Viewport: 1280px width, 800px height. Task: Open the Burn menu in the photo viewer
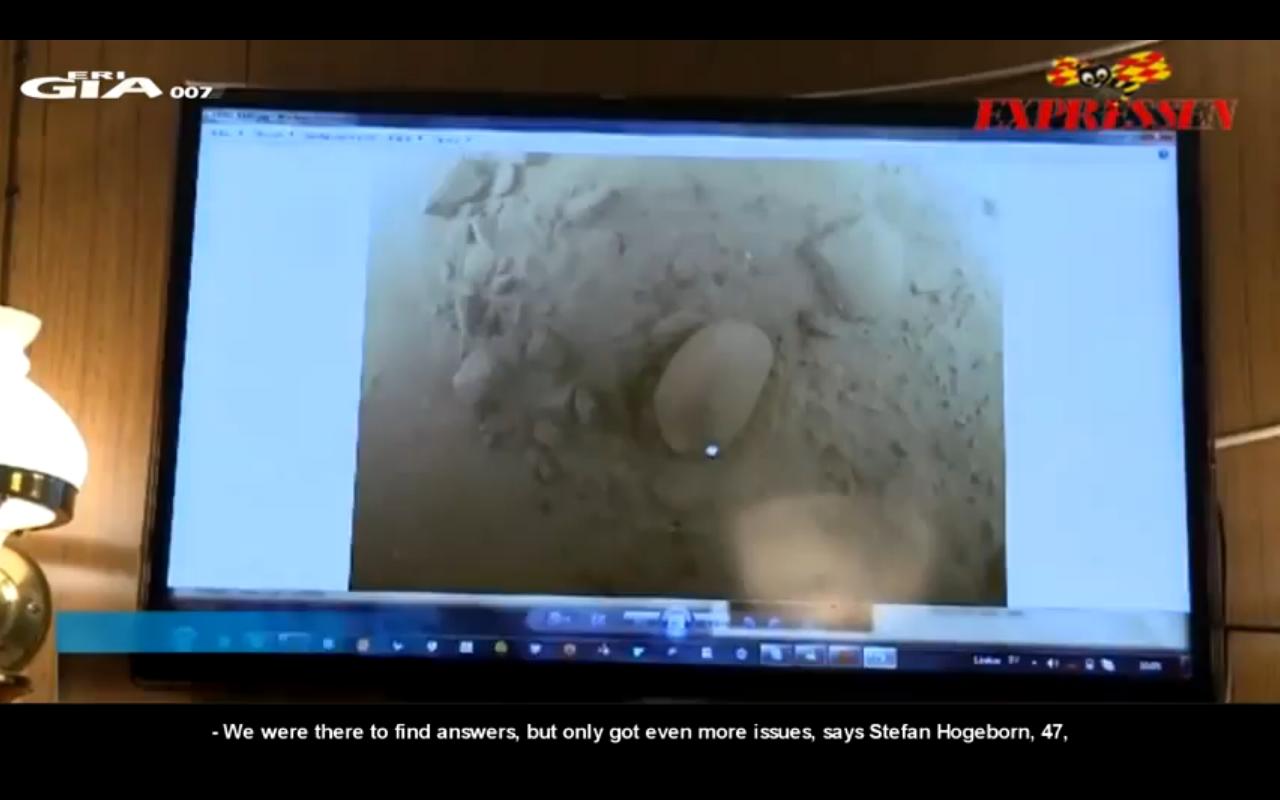coord(405,138)
